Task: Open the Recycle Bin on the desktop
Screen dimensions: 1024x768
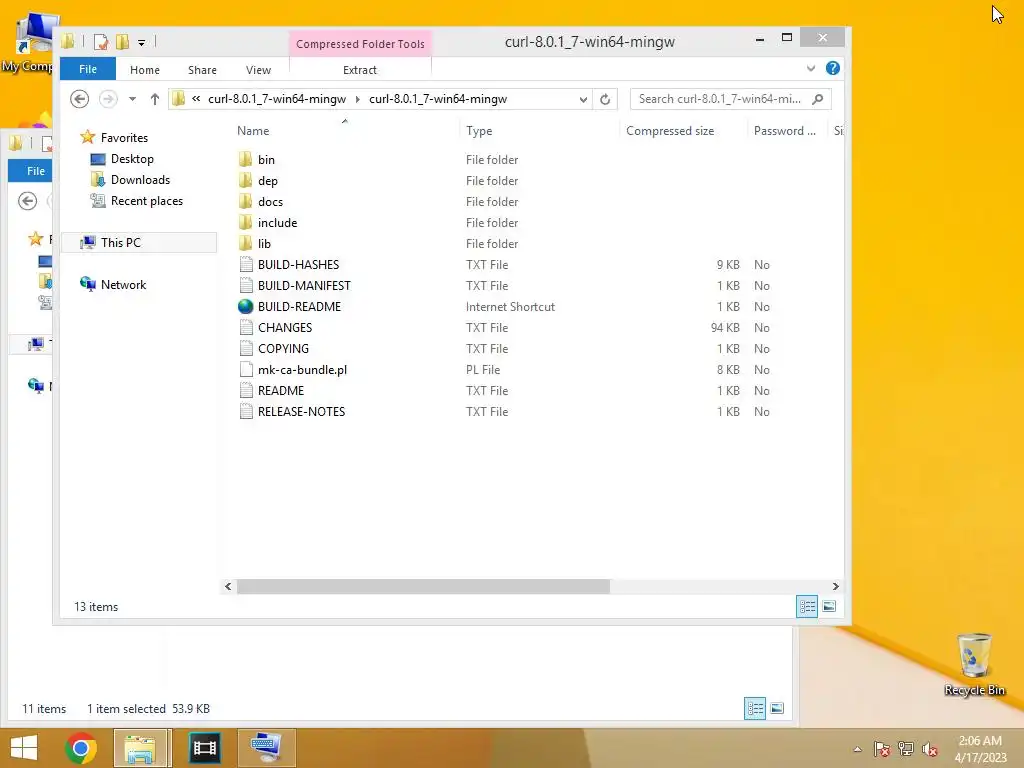Action: (x=974, y=665)
